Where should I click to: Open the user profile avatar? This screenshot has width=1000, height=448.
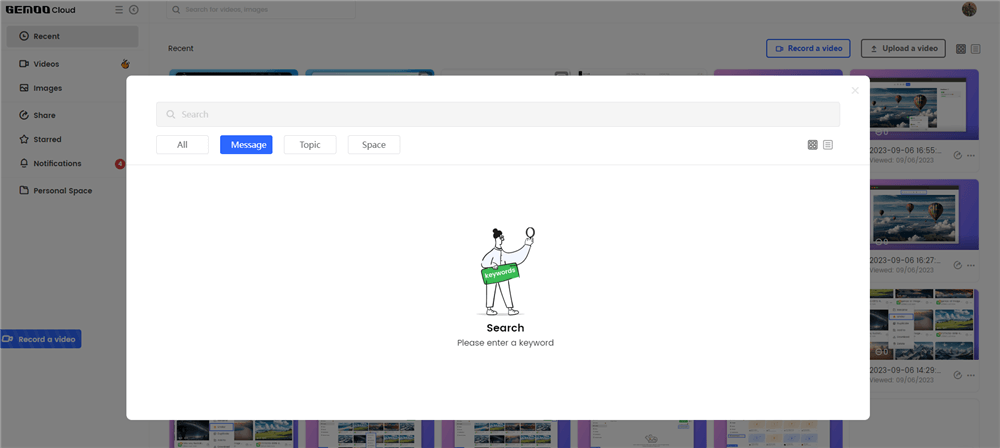pos(969,9)
